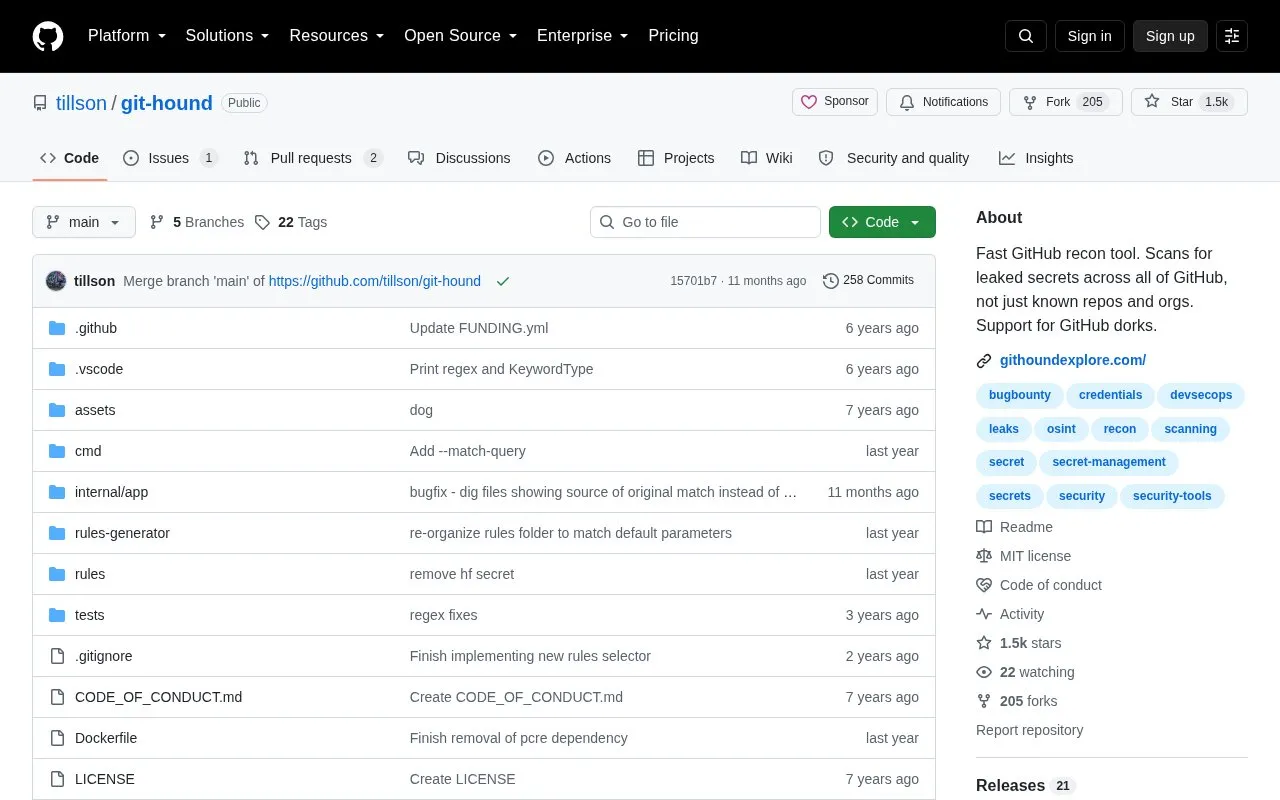Click the tillson avatar in commit bar
Viewport: 1280px width, 800px height.
tap(56, 281)
